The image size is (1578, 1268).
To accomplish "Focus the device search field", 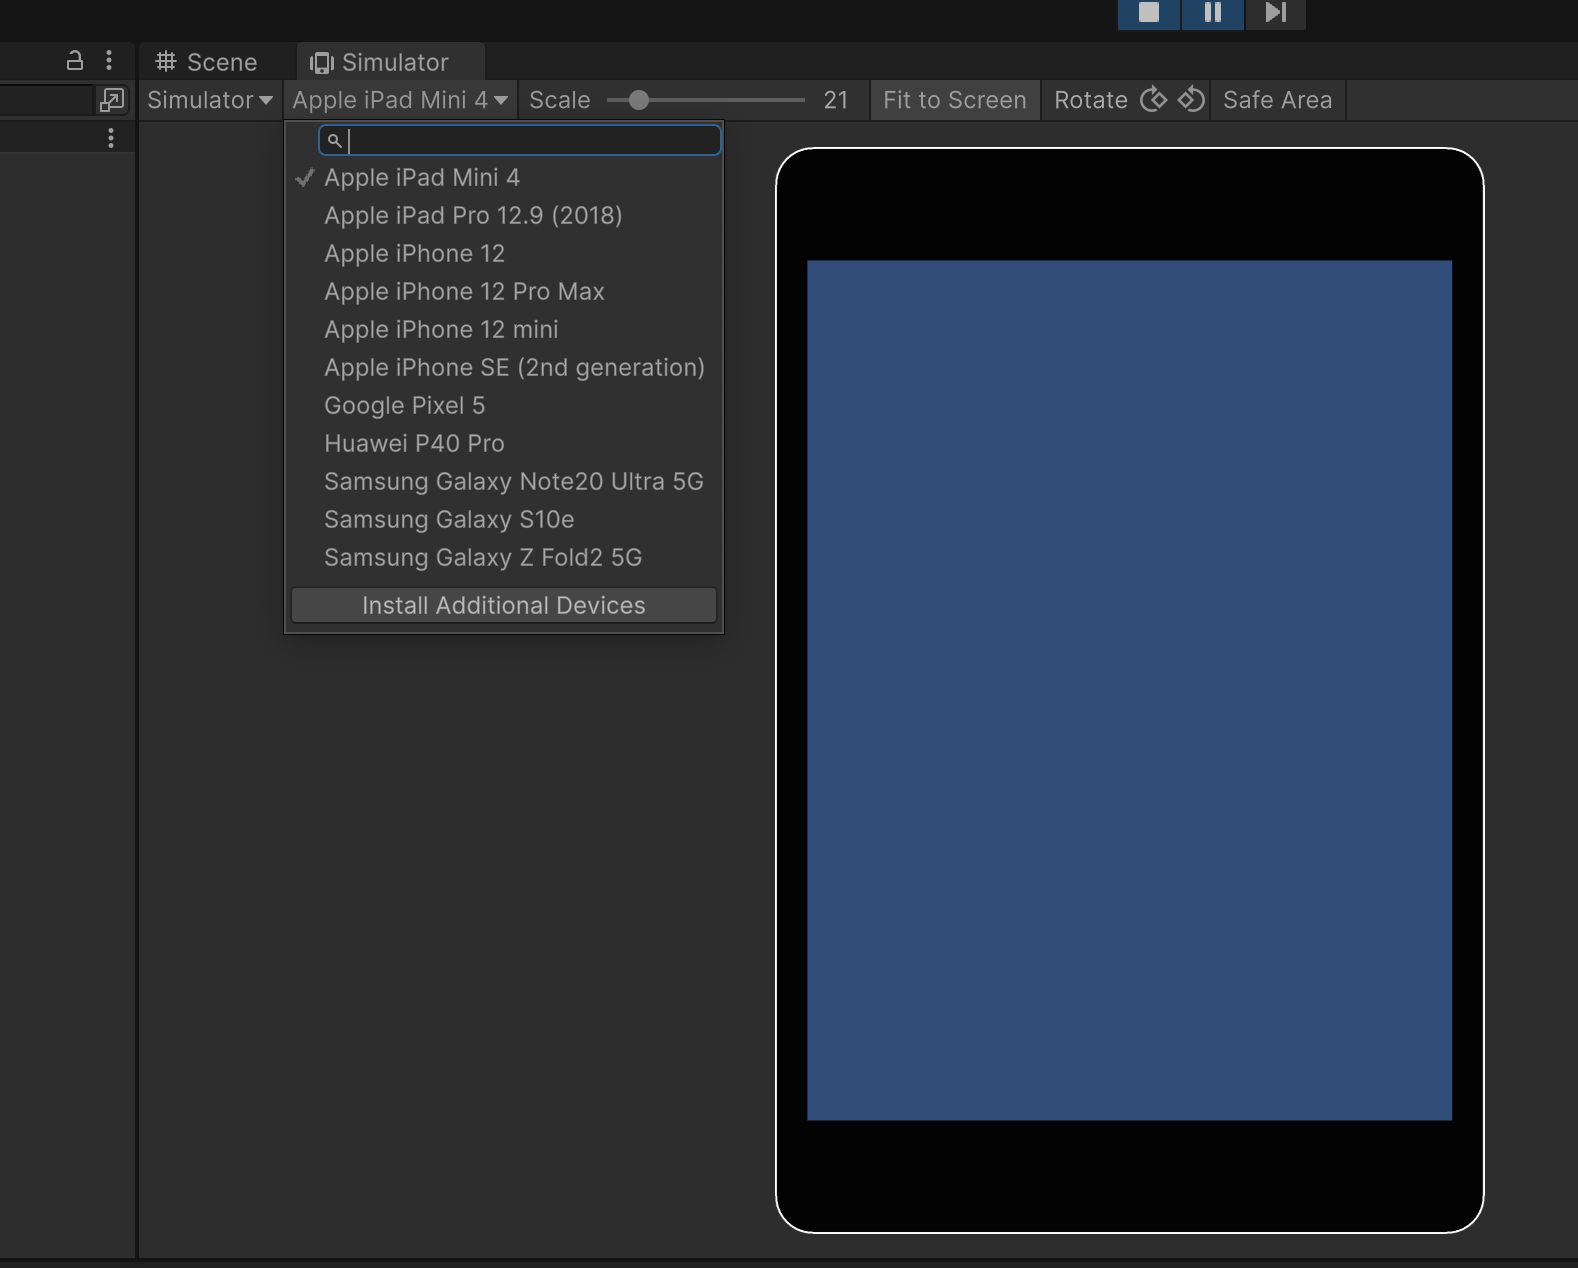I will click(520, 140).
